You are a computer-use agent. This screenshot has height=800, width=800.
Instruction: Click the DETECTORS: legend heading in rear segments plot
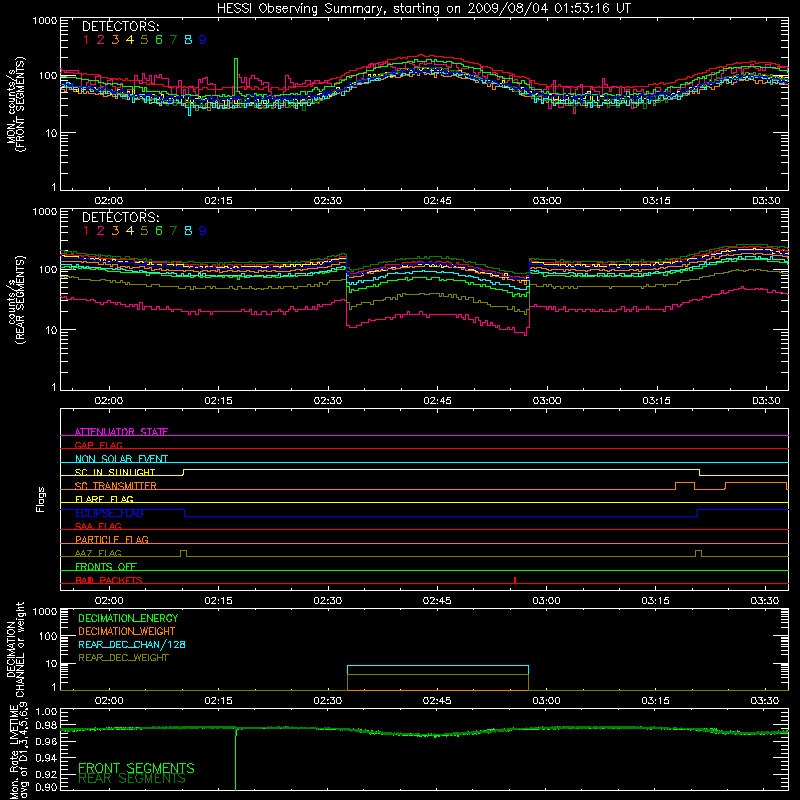(120, 217)
